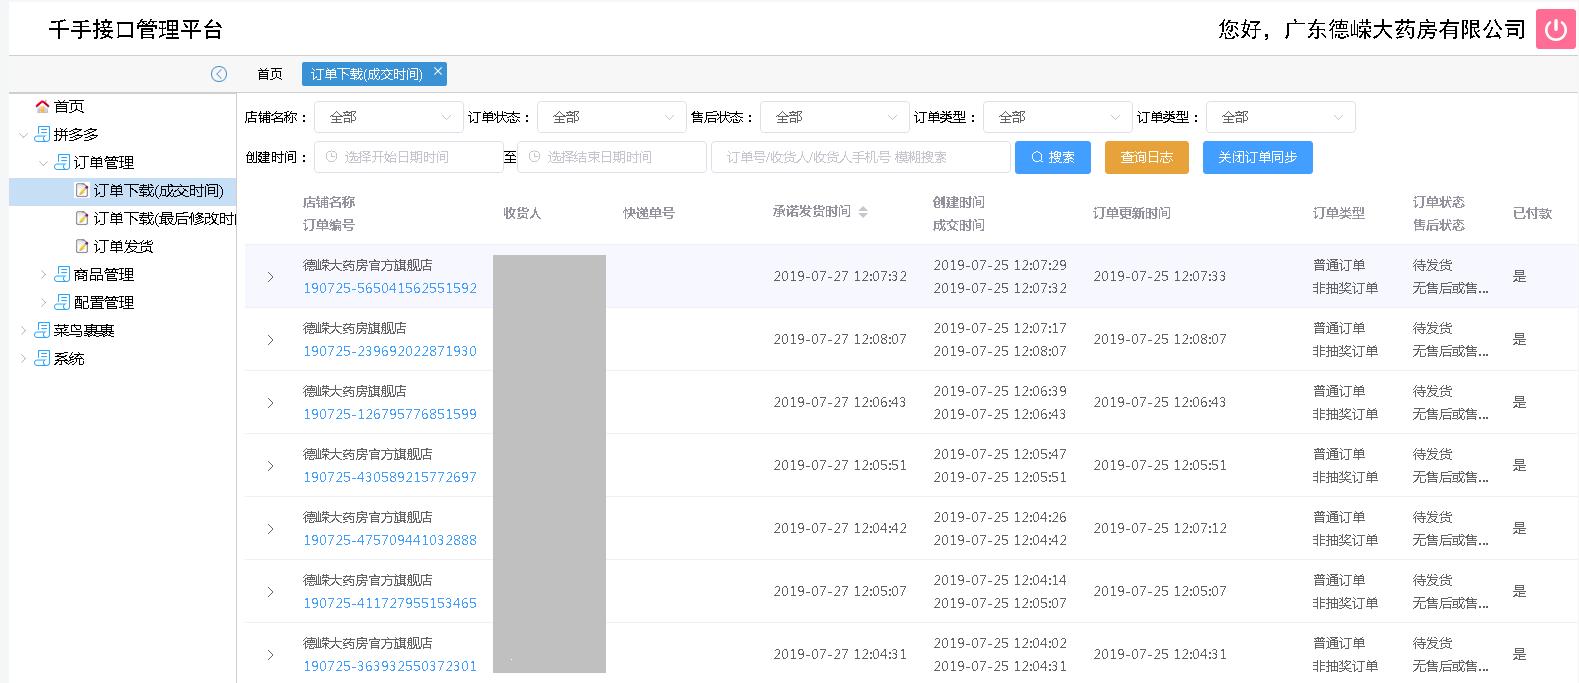
Task: Click the calendar icon in end date field
Action: 534,157
